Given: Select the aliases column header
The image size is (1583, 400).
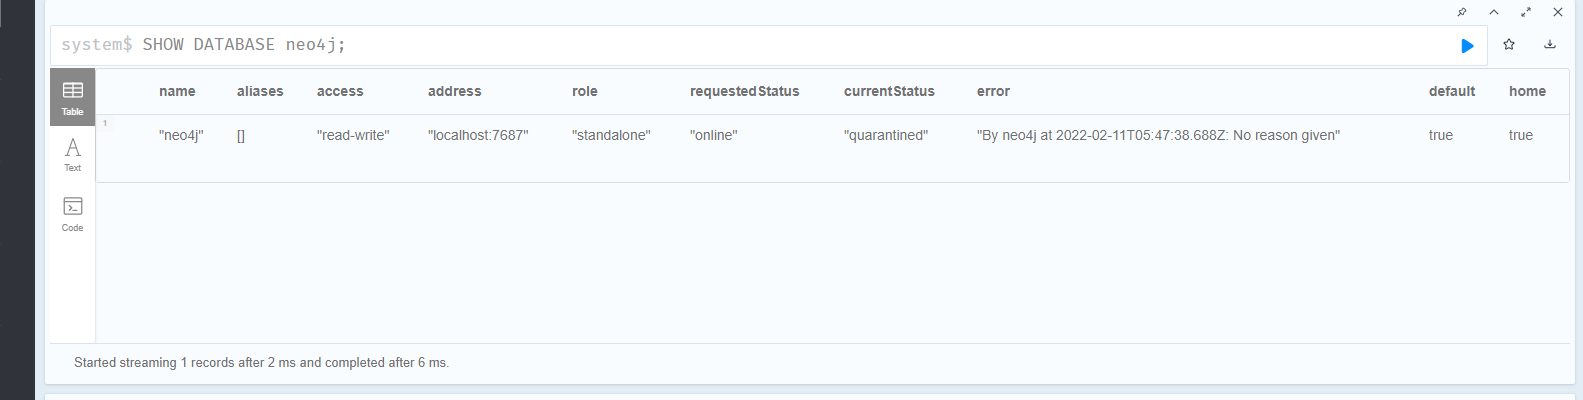Looking at the screenshot, I should coord(260,91).
